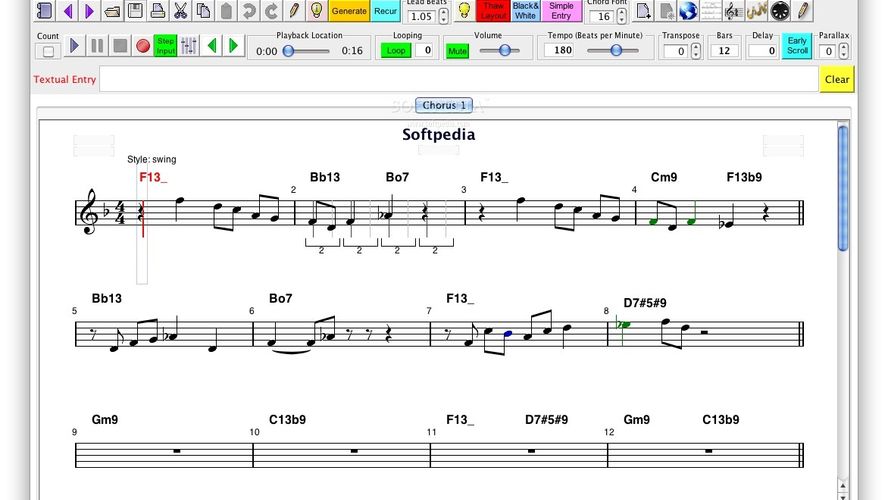888x500 pixels.
Task: Toggle the green Mute button
Action: pyautogui.click(x=457, y=51)
